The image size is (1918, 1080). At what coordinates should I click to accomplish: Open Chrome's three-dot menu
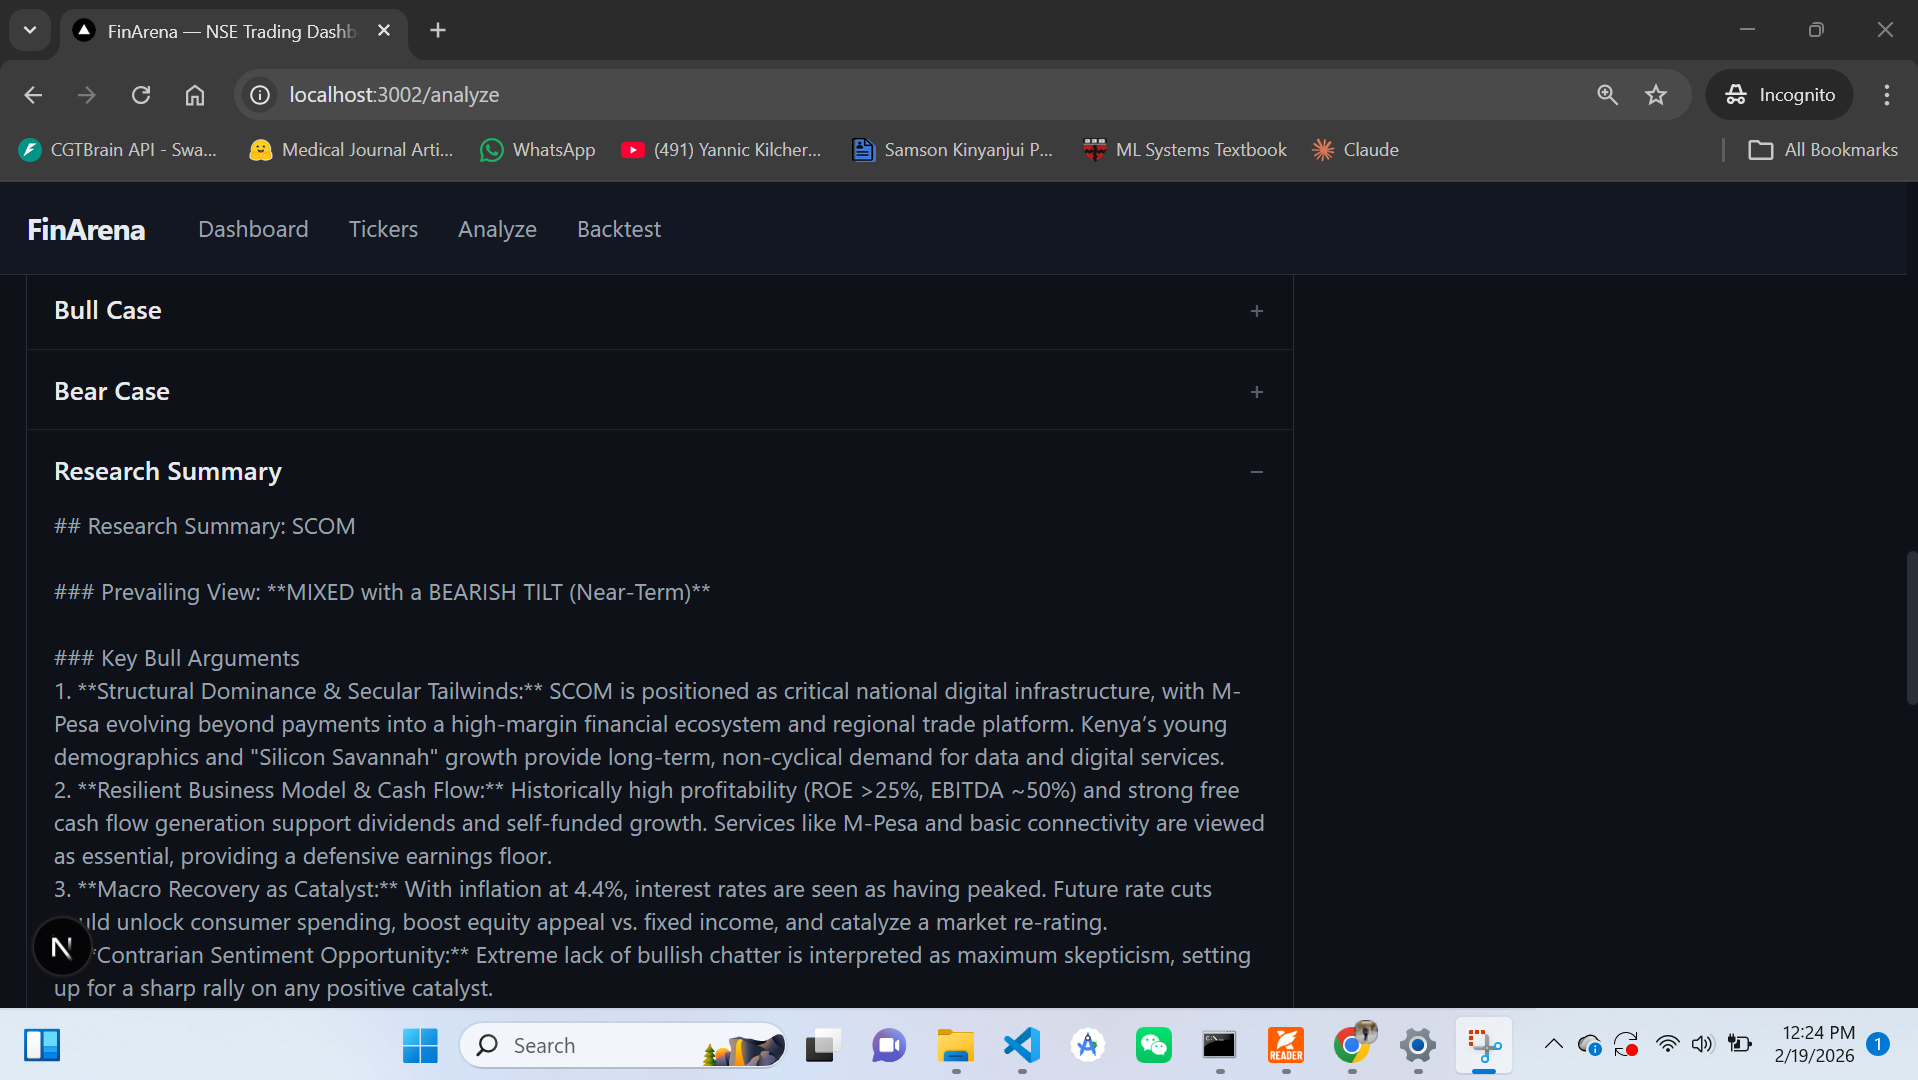tap(1886, 94)
